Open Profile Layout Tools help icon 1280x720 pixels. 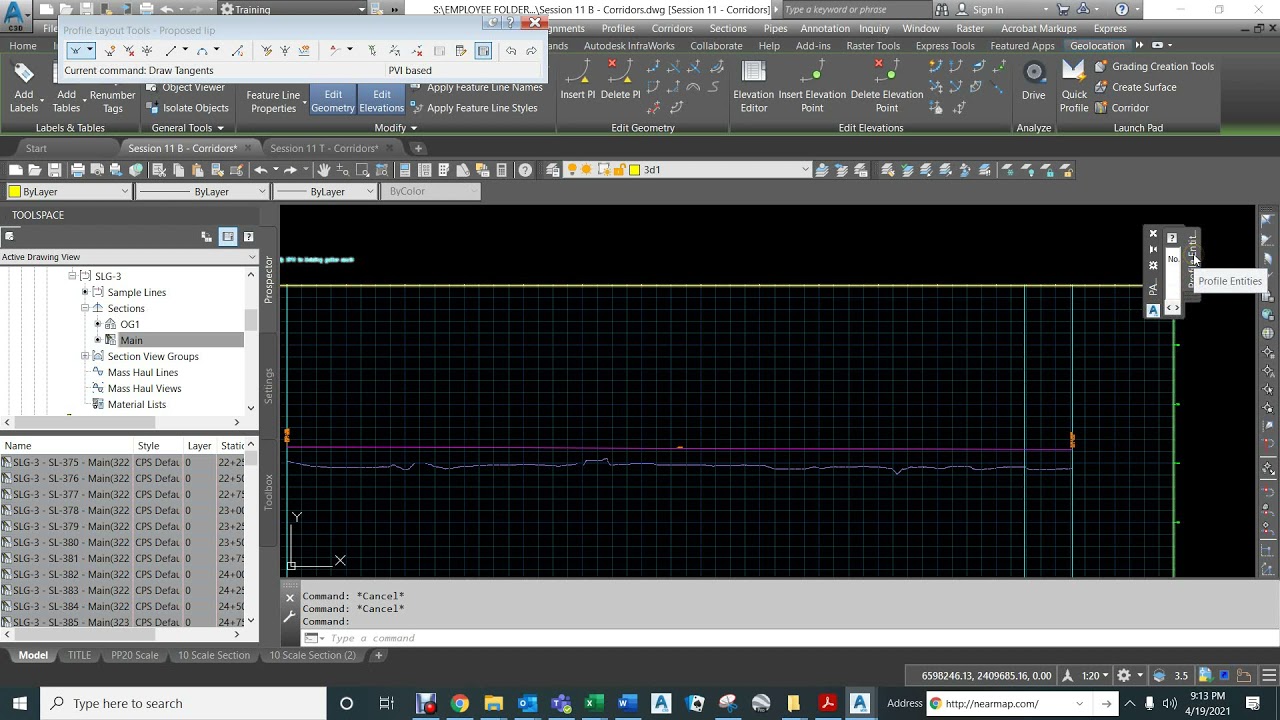[x=510, y=22]
